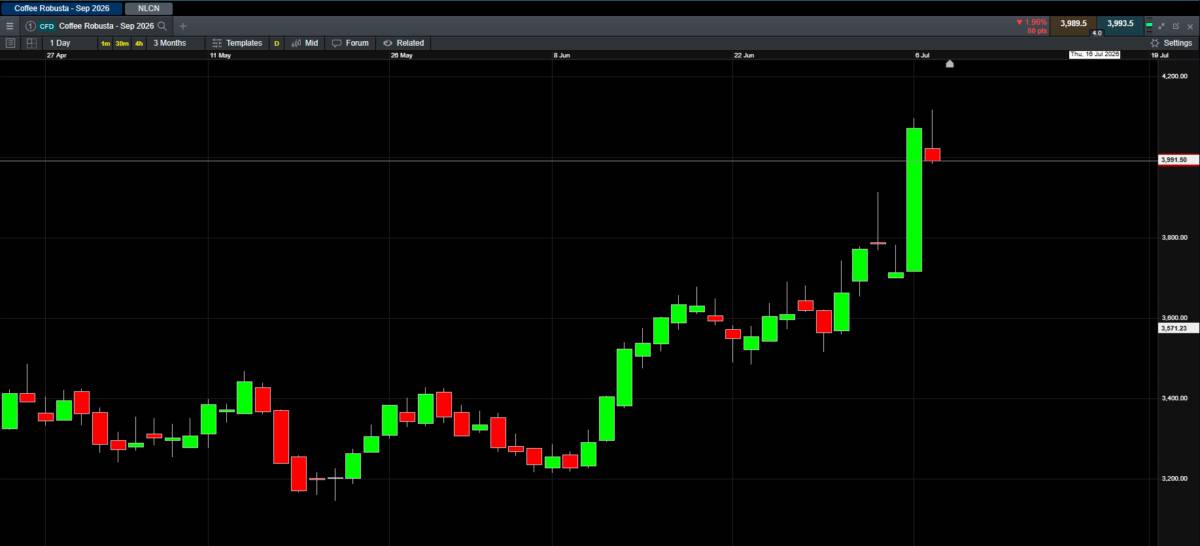
Task: Select the Coffee Robusta - Sep 2026 tab
Action: click(61, 8)
